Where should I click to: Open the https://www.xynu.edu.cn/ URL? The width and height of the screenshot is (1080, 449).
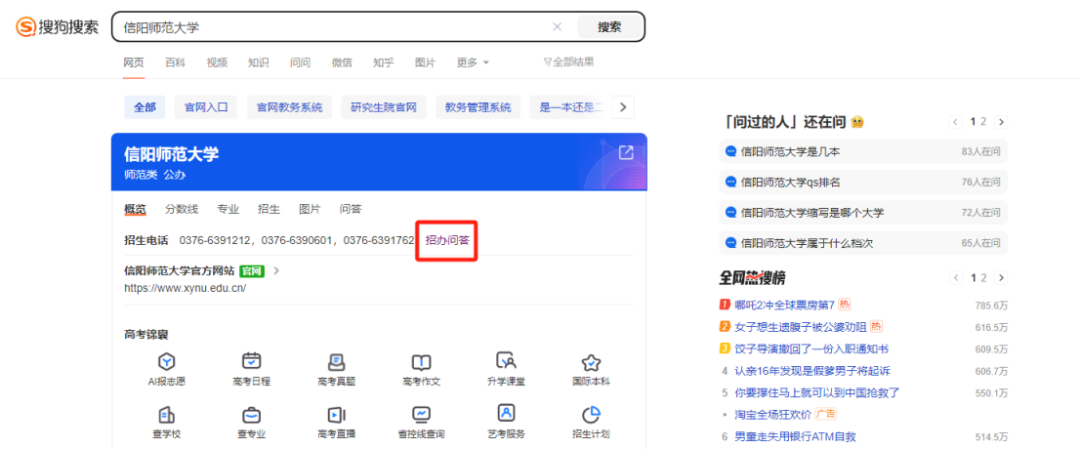click(x=185, y=288)
